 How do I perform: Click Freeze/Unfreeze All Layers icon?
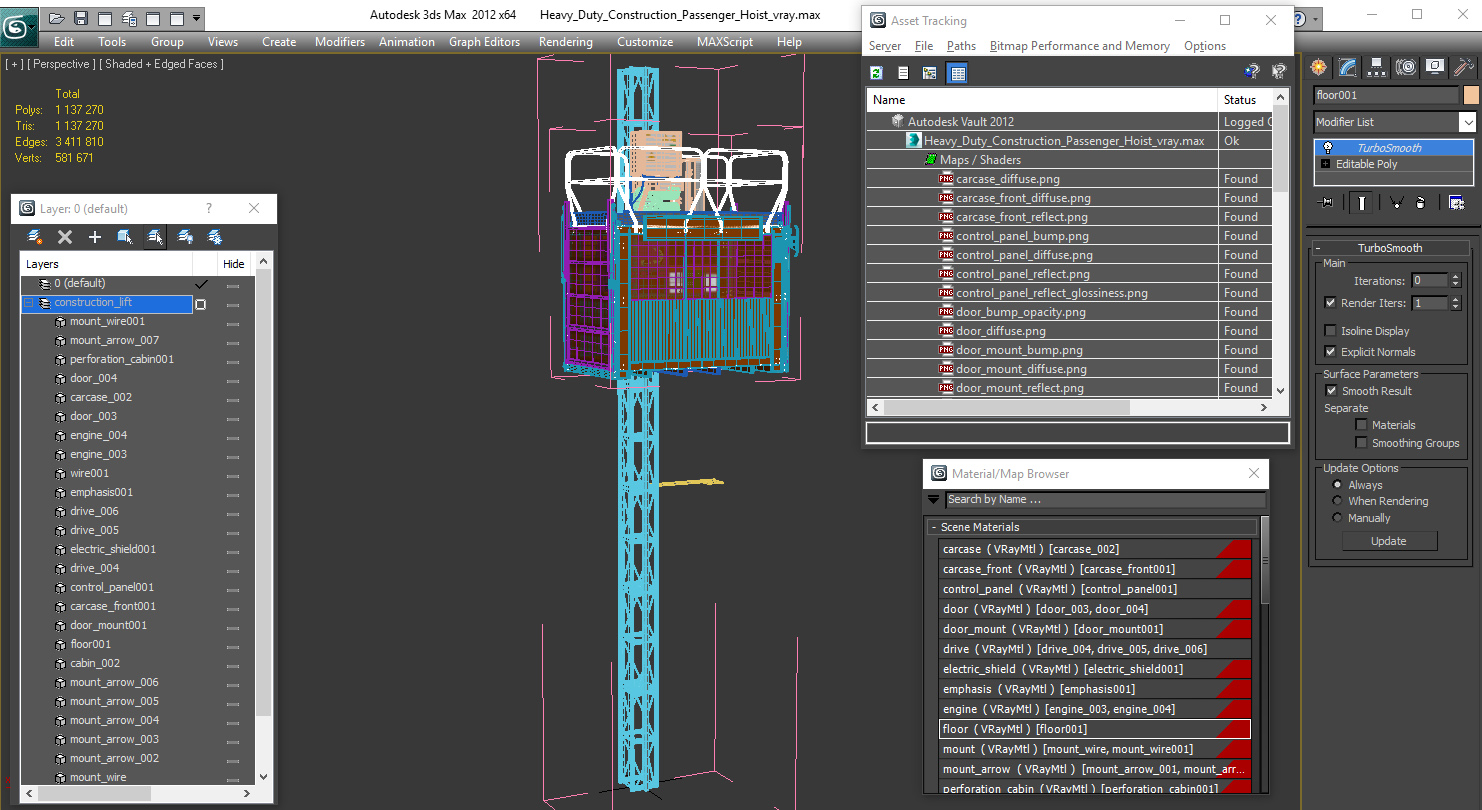click(215, 237)
